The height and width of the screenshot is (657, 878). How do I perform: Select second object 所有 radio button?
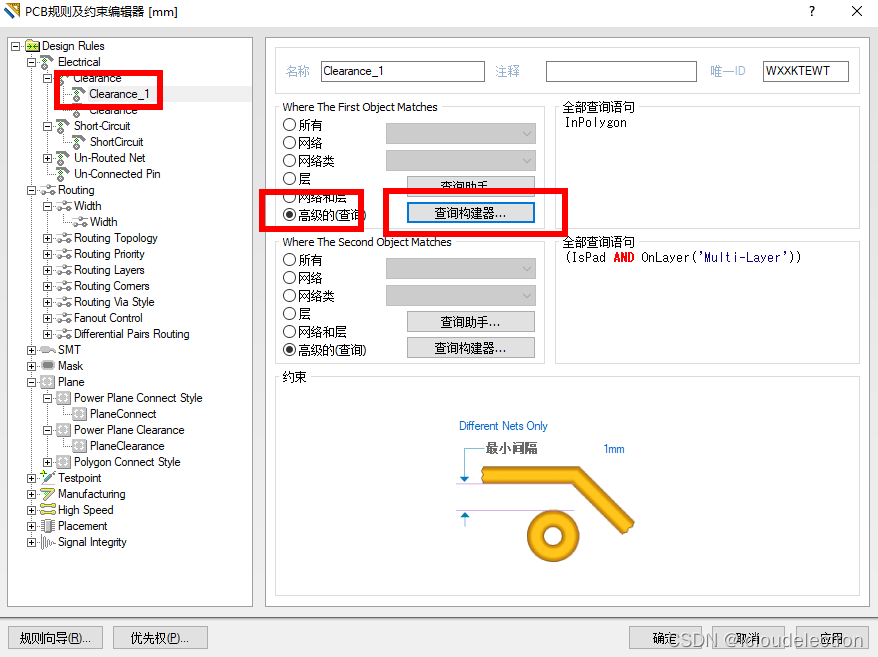[289, 259]
